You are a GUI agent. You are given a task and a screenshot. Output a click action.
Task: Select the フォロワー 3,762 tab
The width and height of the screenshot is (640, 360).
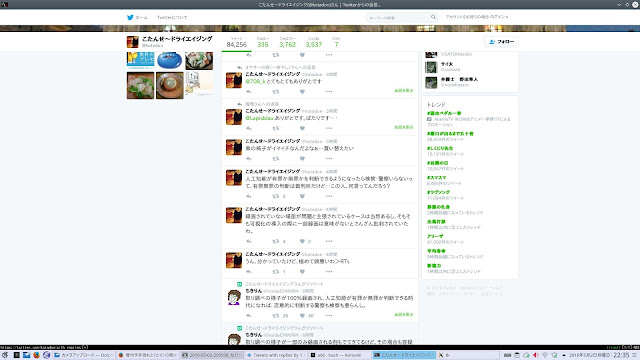tap(287, 42)
